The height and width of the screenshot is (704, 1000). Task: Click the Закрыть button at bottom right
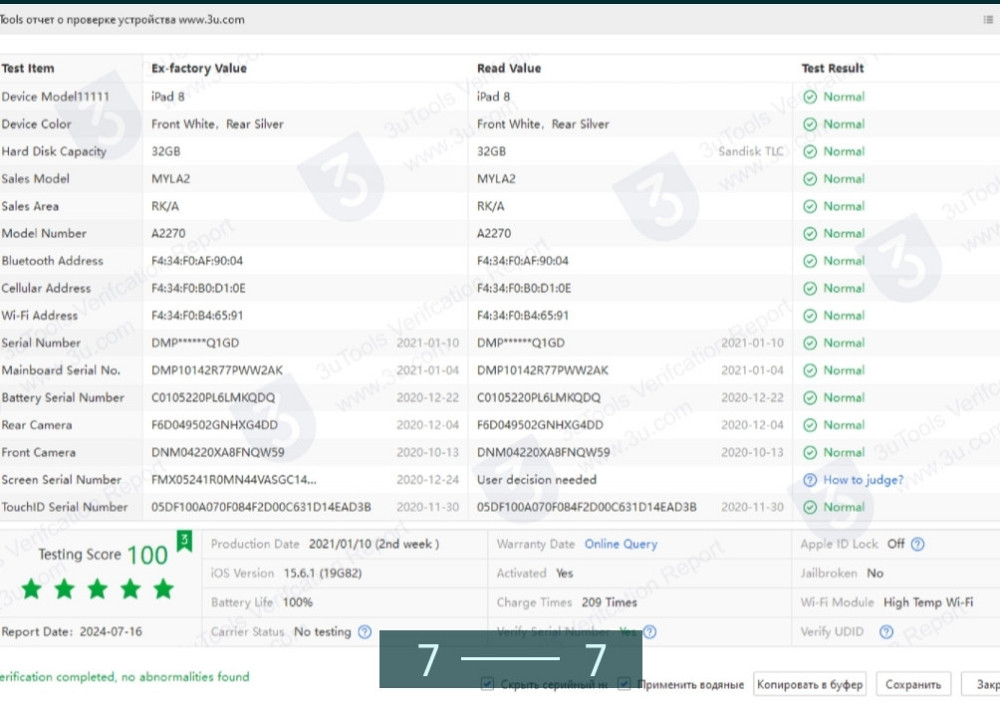[x=985, y=685]
